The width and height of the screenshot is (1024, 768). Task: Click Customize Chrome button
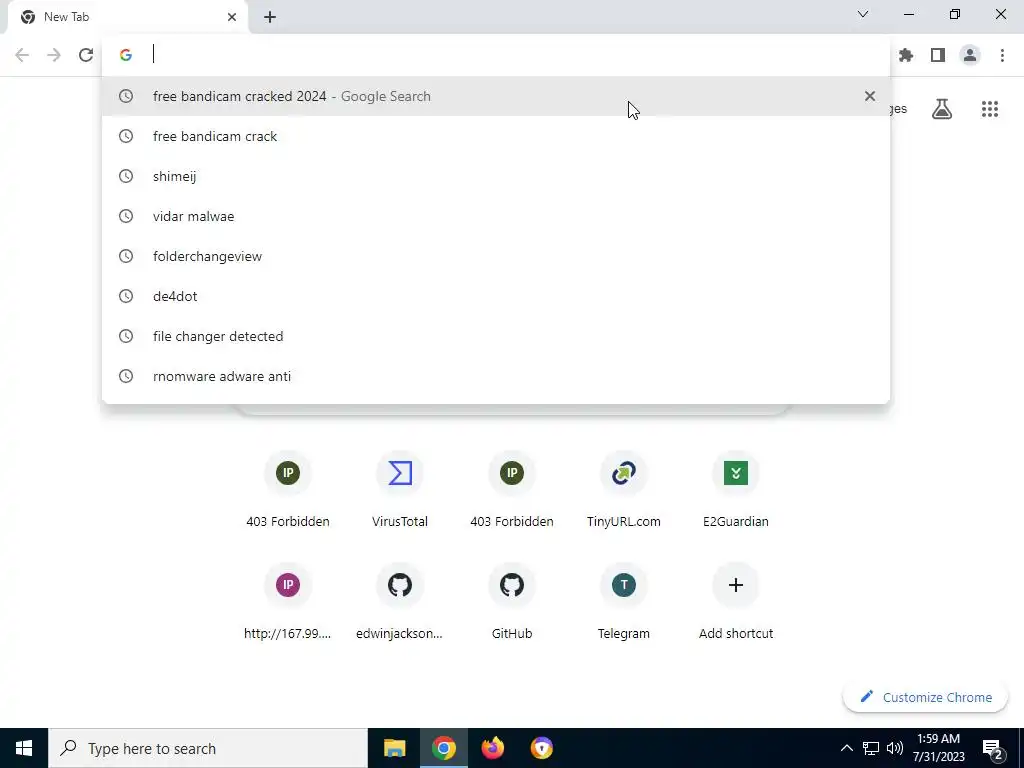point(925,697)
